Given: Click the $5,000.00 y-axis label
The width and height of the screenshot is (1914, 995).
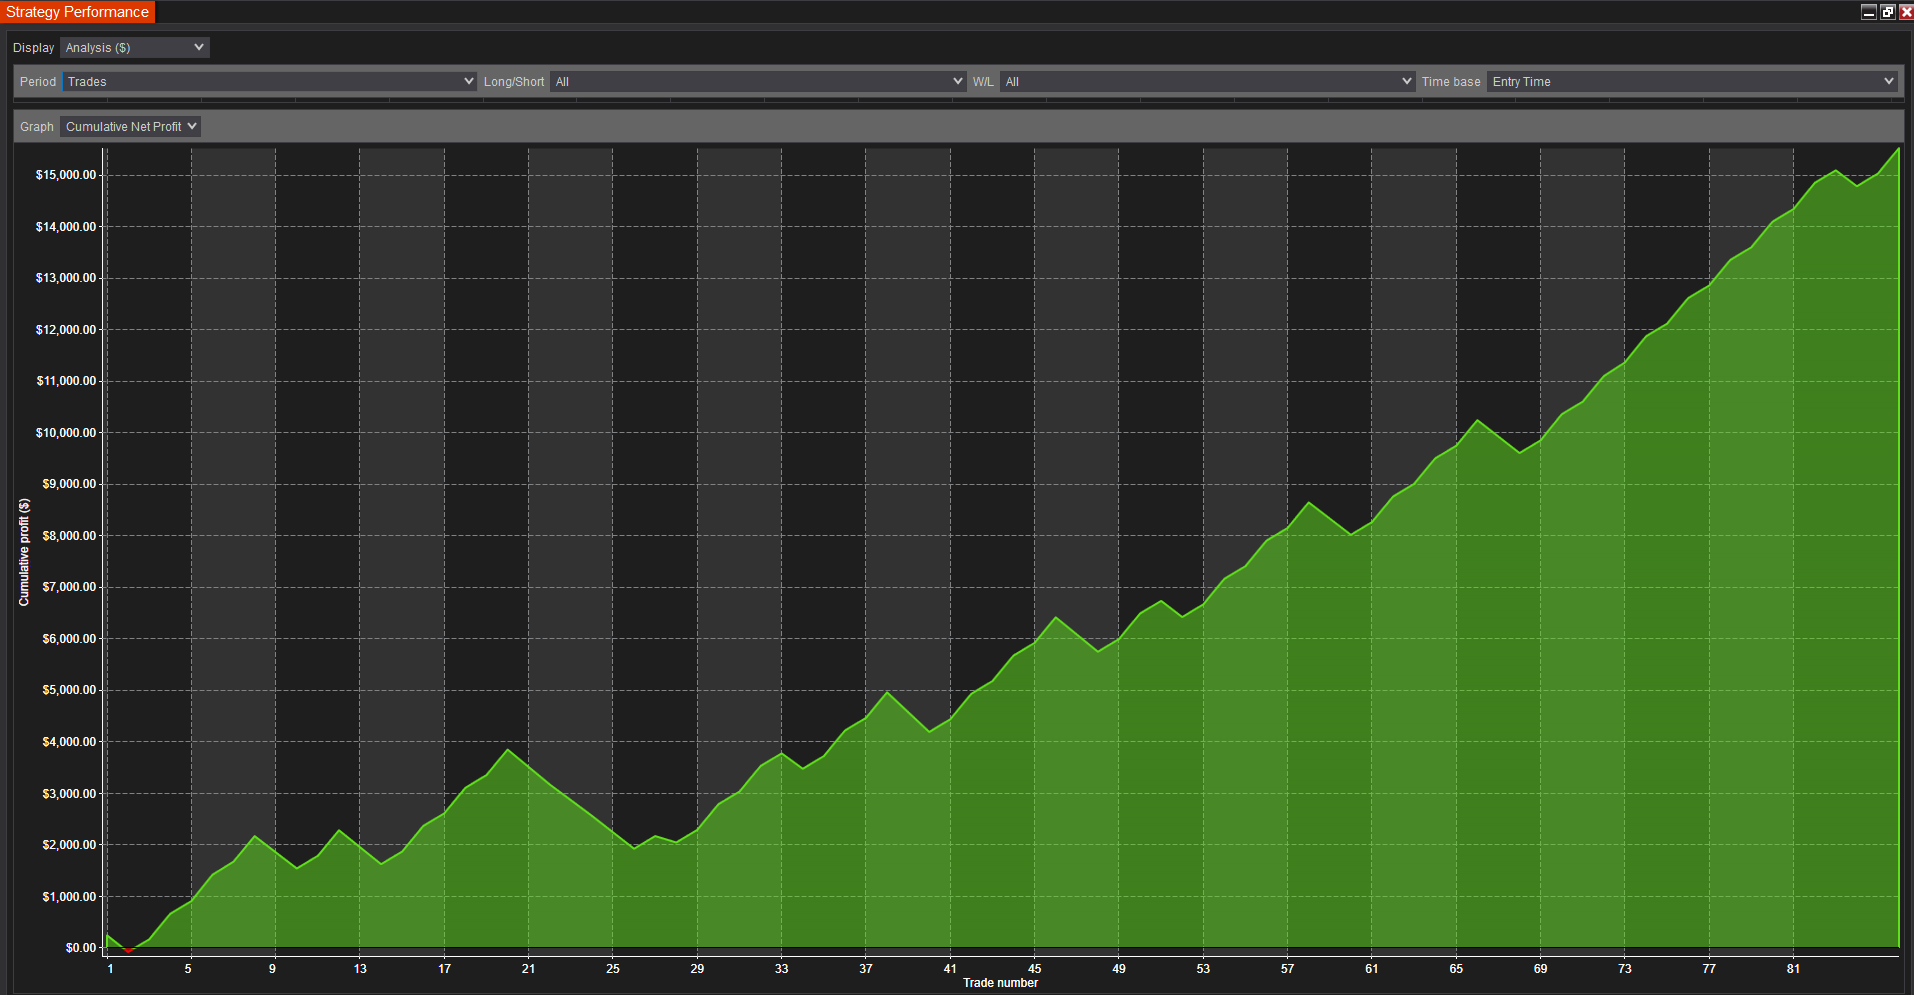Looking at the screenshot, I should (x=69, y=690).
